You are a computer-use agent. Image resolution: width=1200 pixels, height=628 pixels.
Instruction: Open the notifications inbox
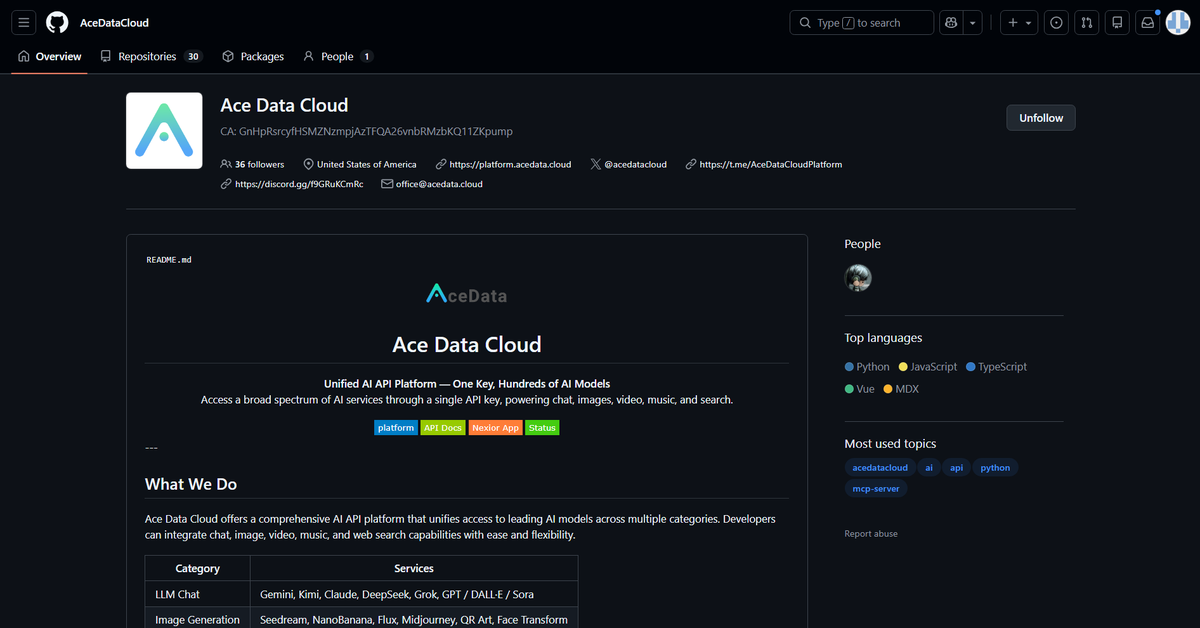click(x=1148, y=22)
